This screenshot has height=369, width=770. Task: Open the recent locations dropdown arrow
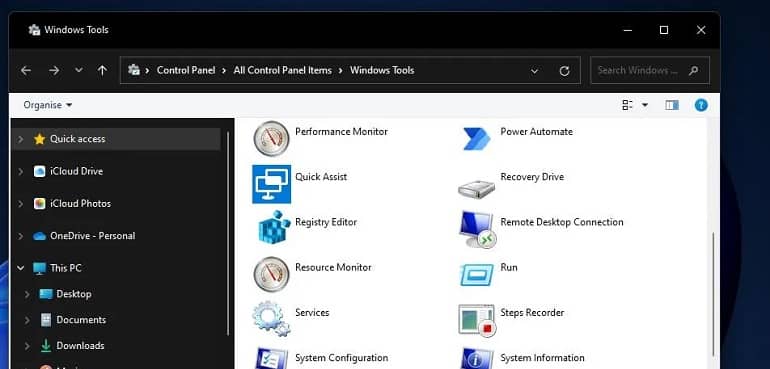(x=79, y=71)
